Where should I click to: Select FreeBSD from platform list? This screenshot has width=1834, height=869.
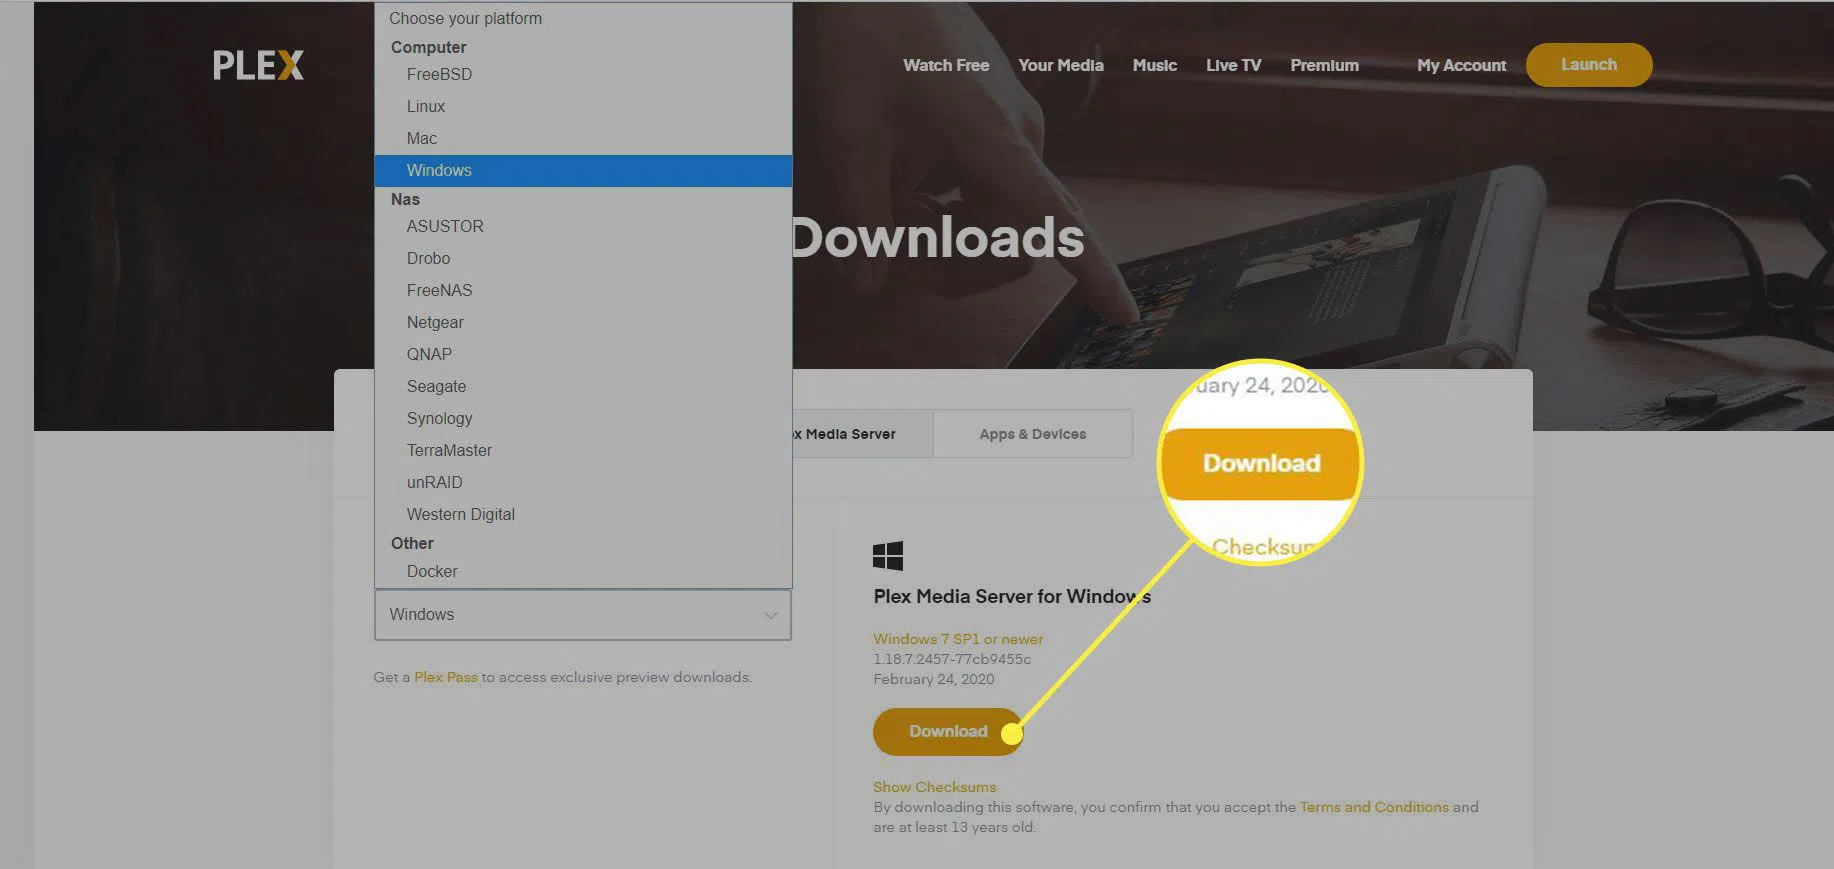tap(583, 74)
